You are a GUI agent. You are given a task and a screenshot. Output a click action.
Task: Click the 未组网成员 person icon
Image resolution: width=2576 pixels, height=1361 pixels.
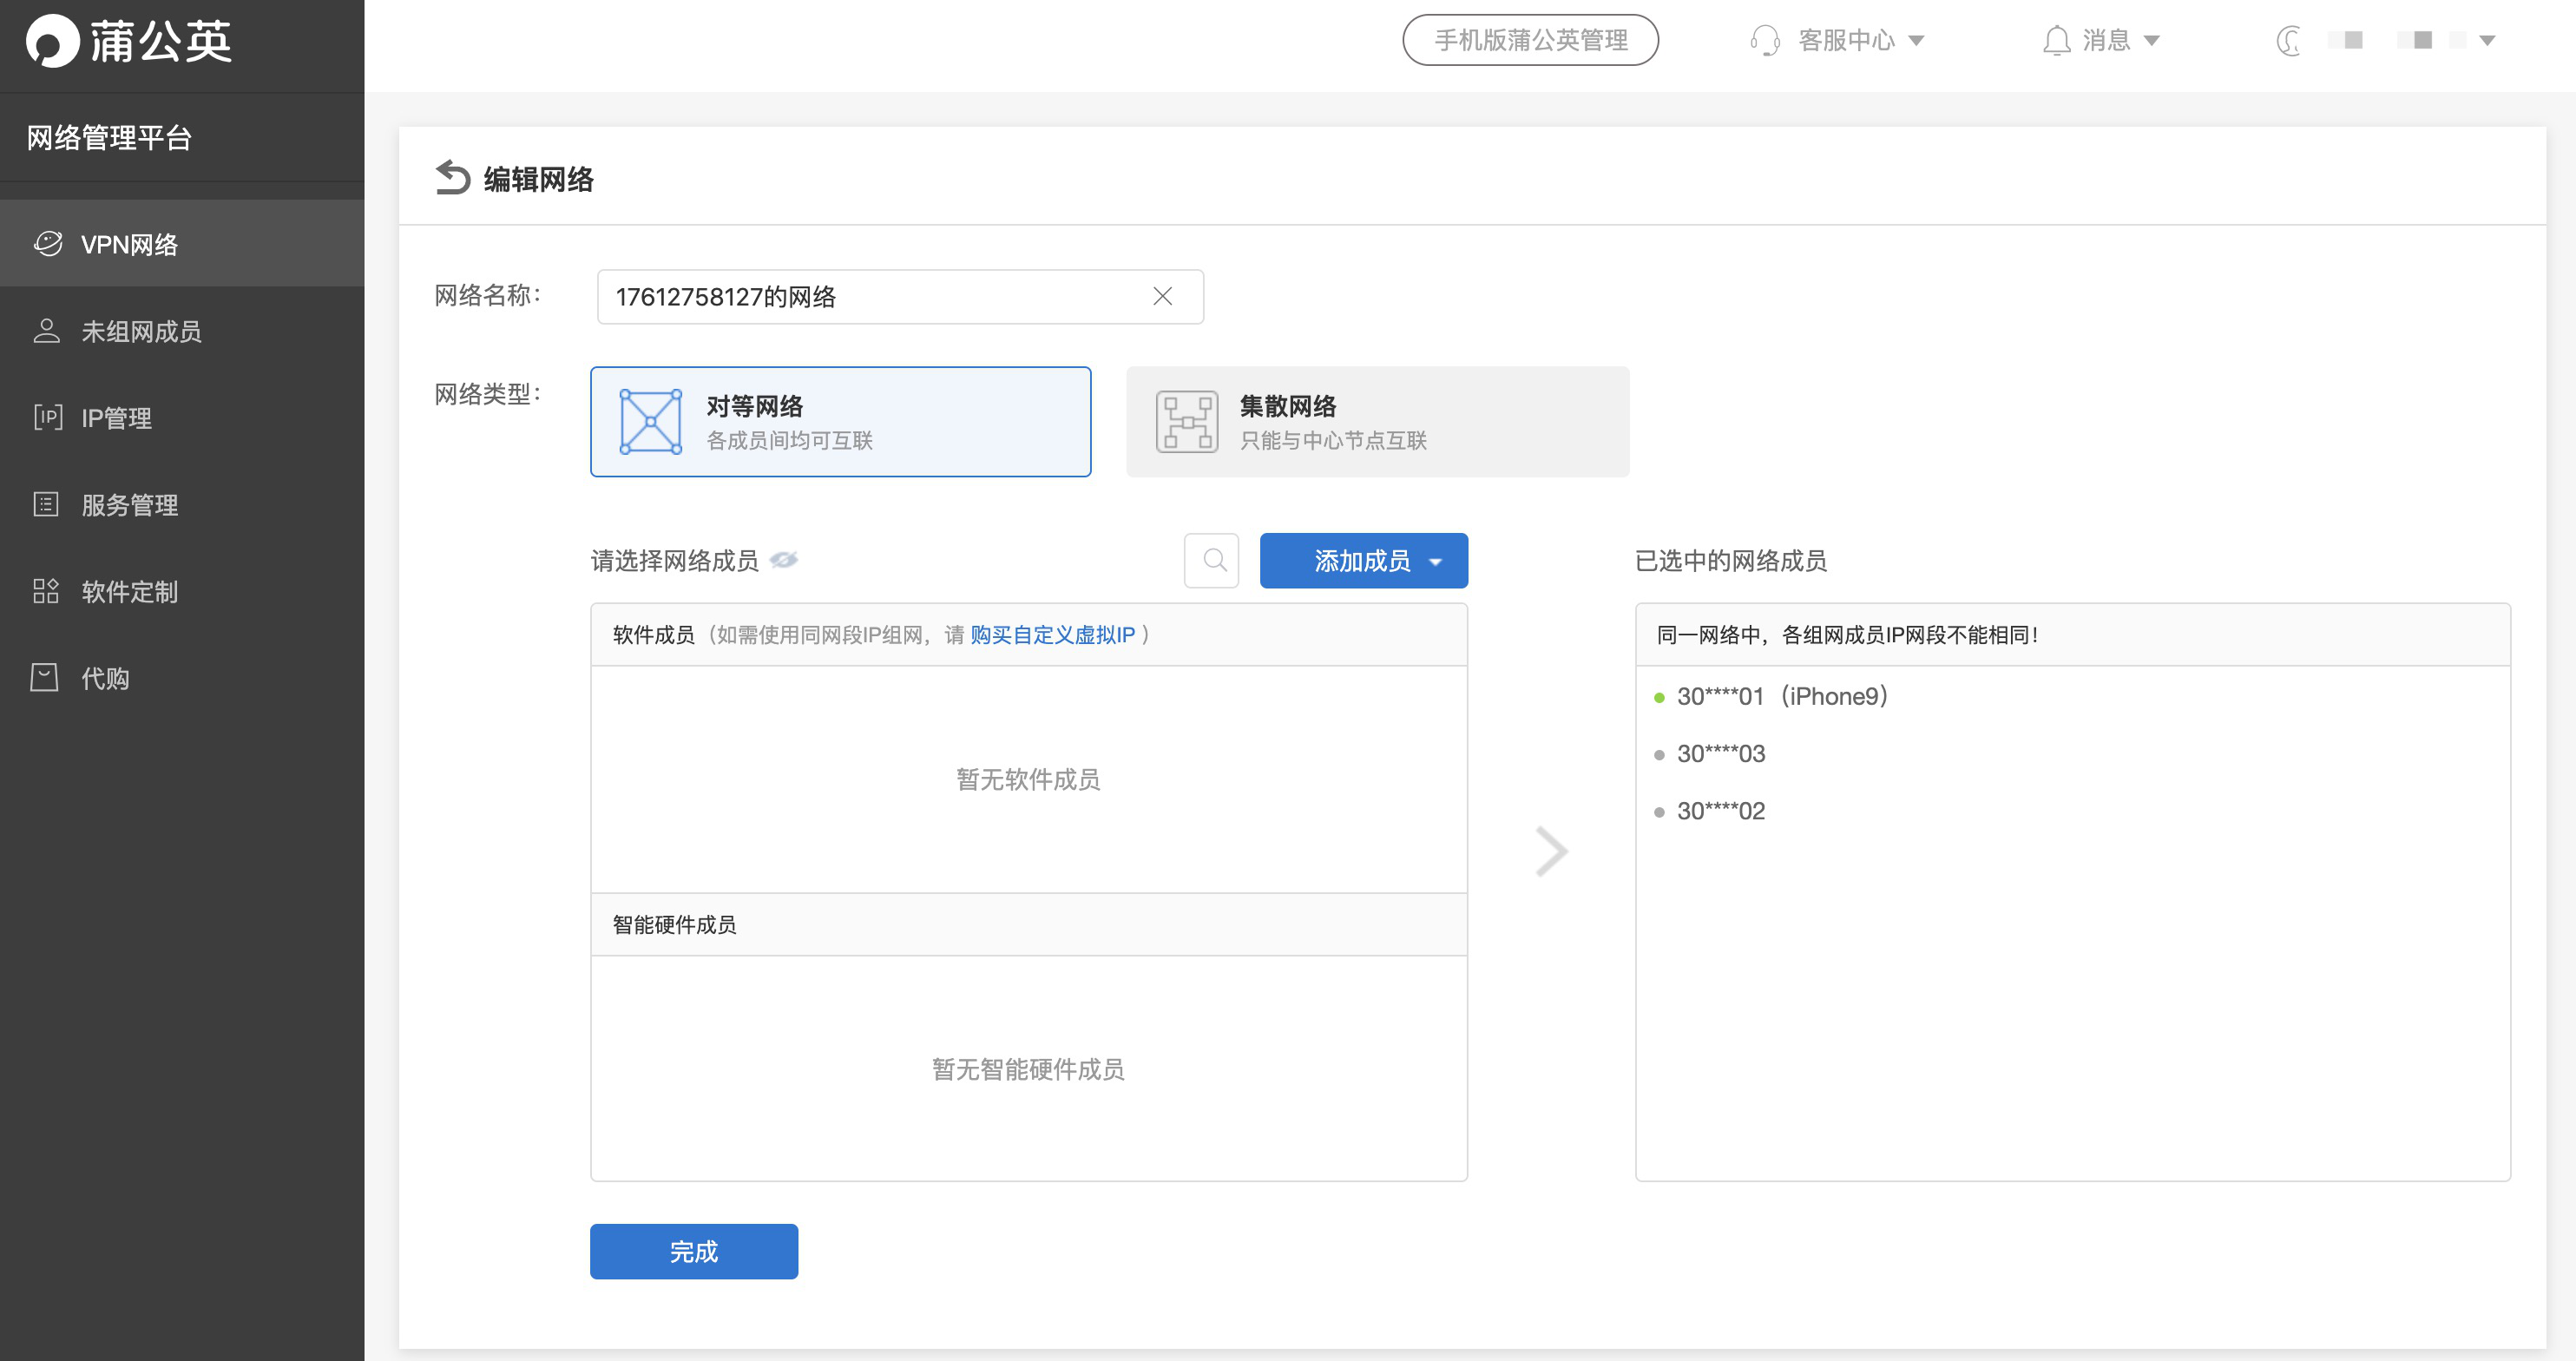tap(46, 331)
